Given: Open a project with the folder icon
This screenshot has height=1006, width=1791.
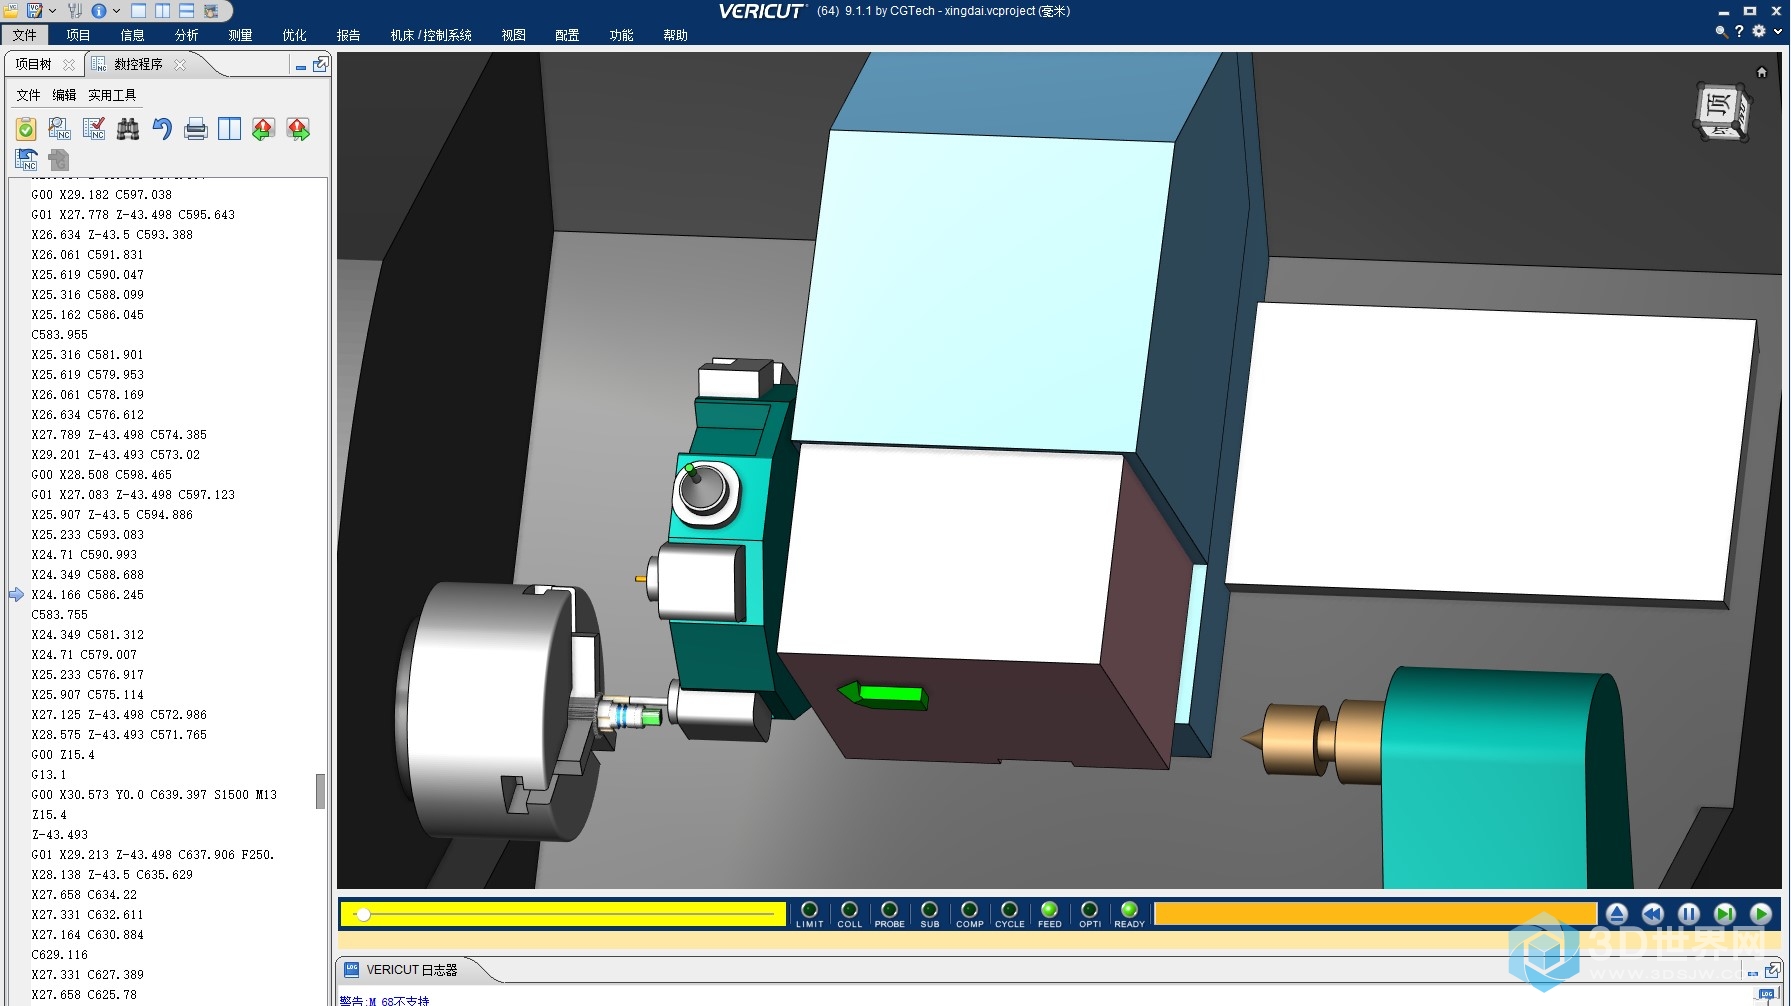Looking at the screenshot, I should 10,11.
